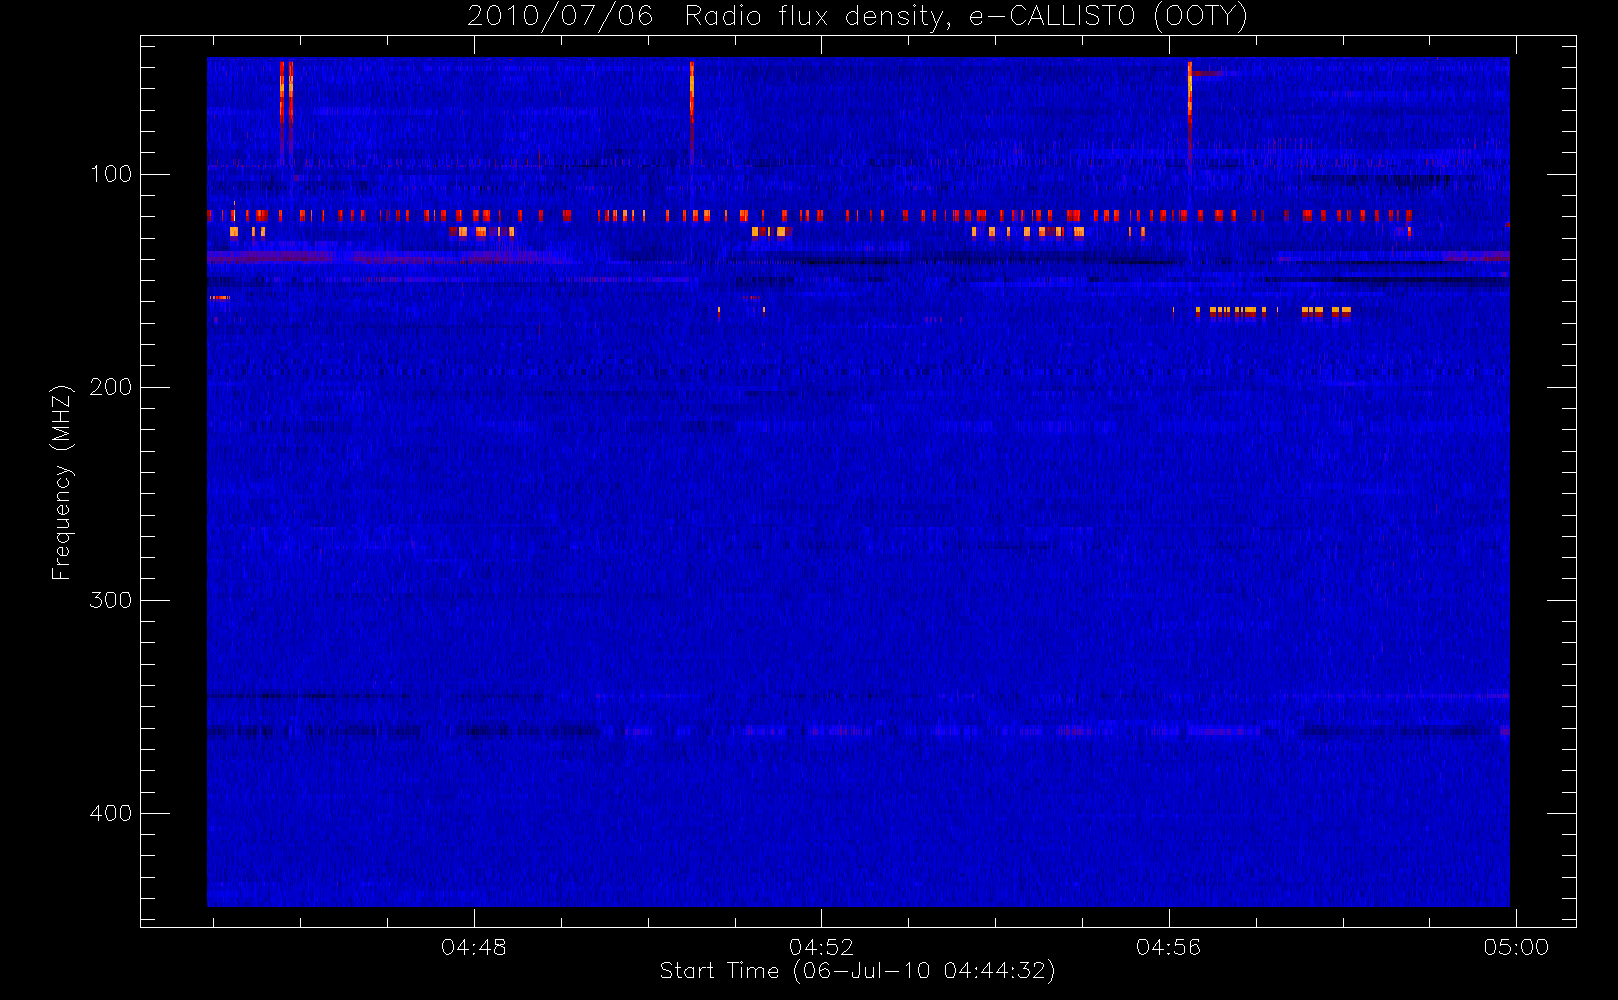1618x1000 pixels.
Task: Click the 04:56 time tick label
Action: coord(1169,947)
